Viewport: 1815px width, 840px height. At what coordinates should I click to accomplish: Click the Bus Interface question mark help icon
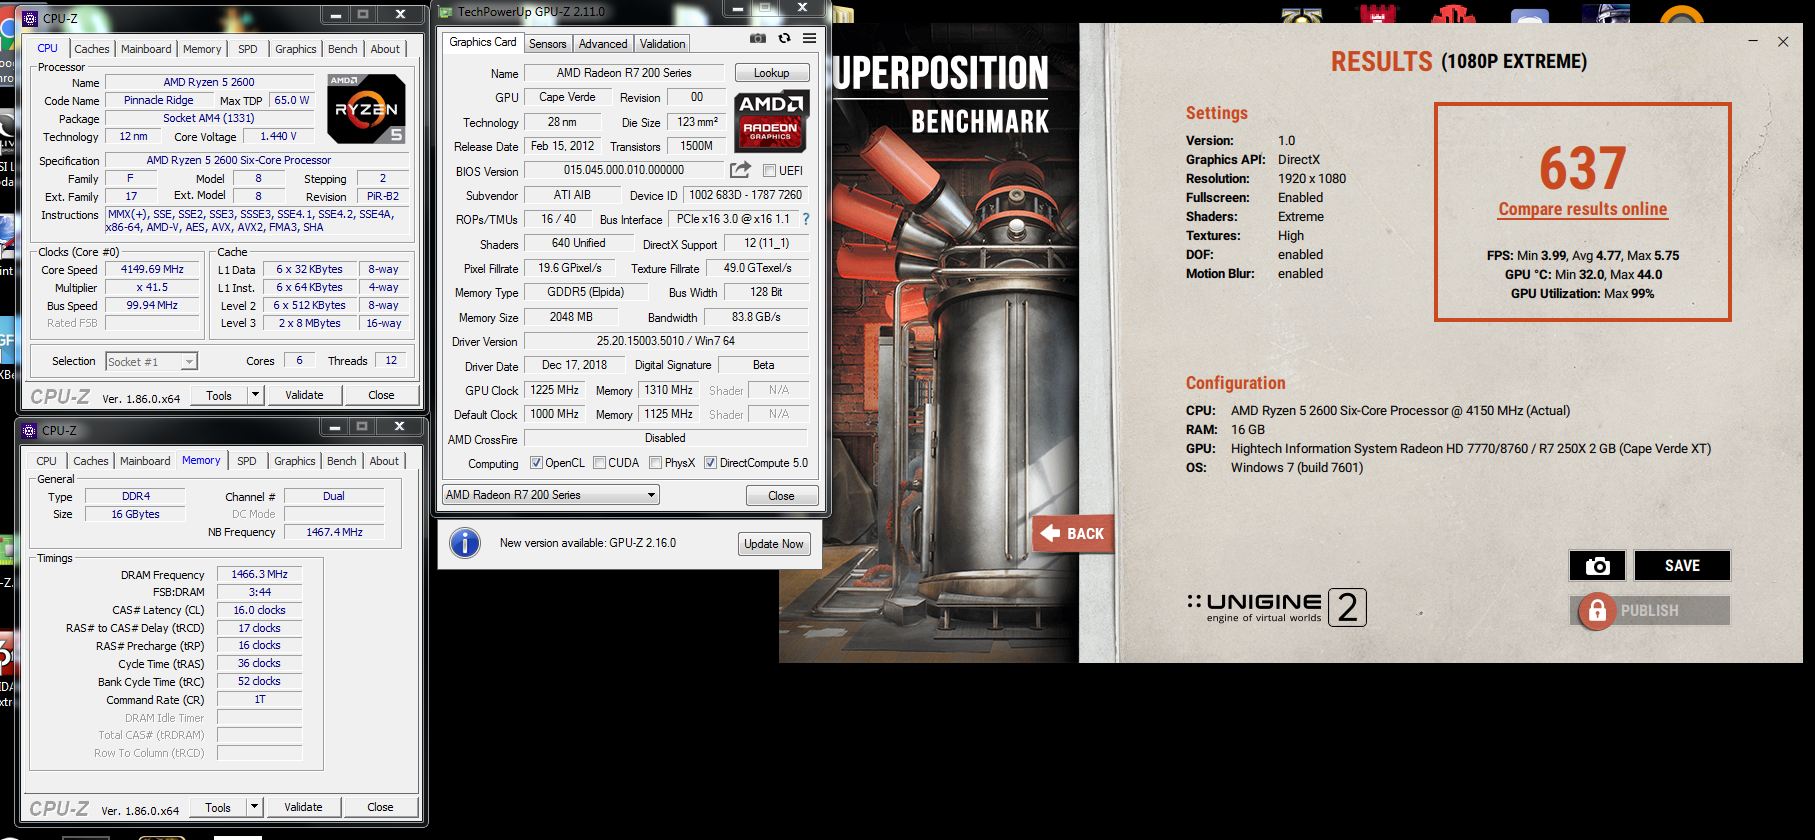[x=805, y=219]
